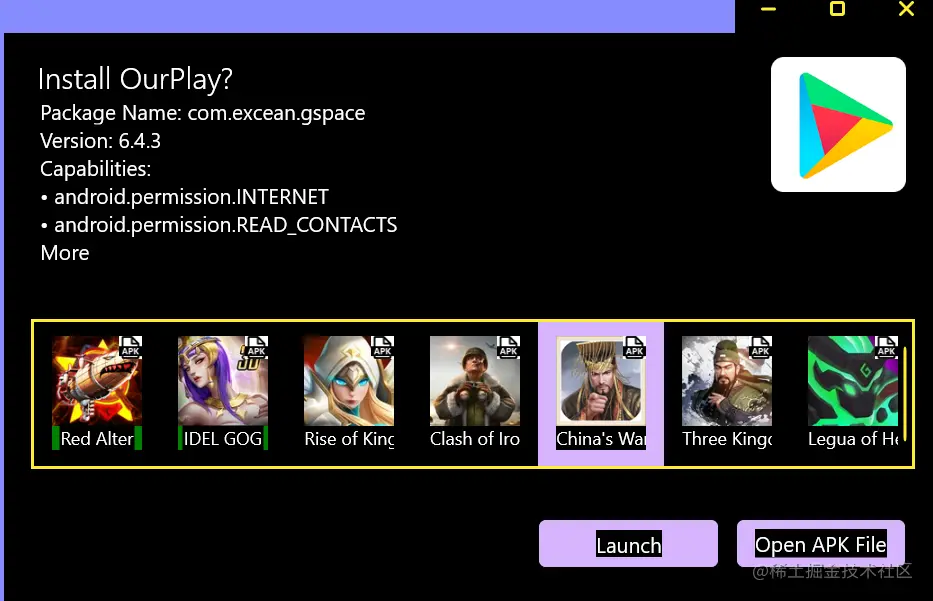Click the Red Alter name label
This screenshot has width=933, height=601.
97,439
